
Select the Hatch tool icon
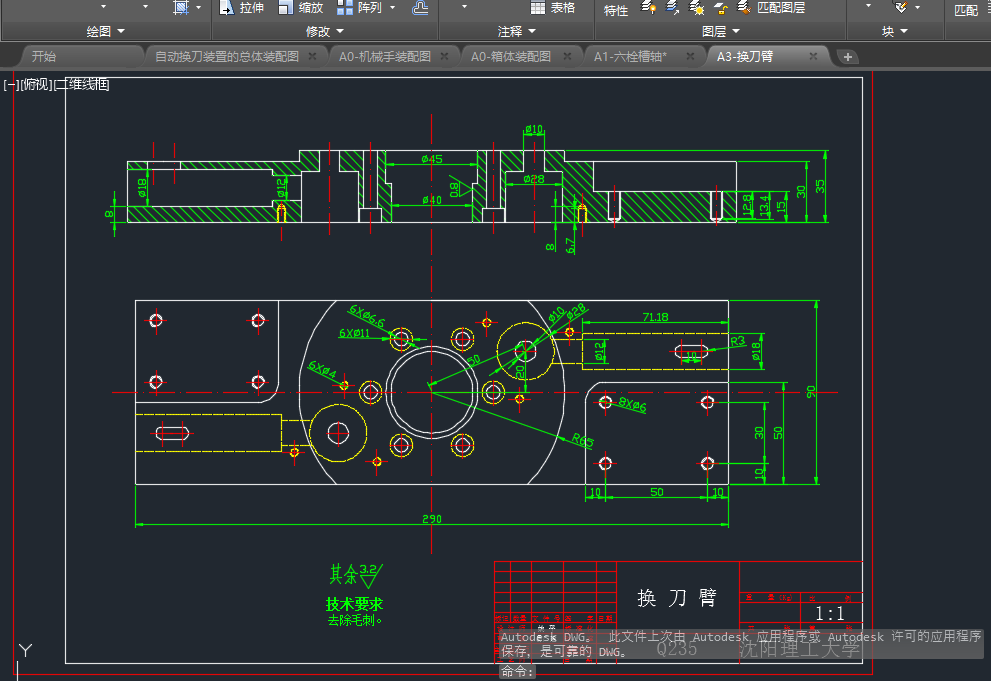(x=181, y=8)
